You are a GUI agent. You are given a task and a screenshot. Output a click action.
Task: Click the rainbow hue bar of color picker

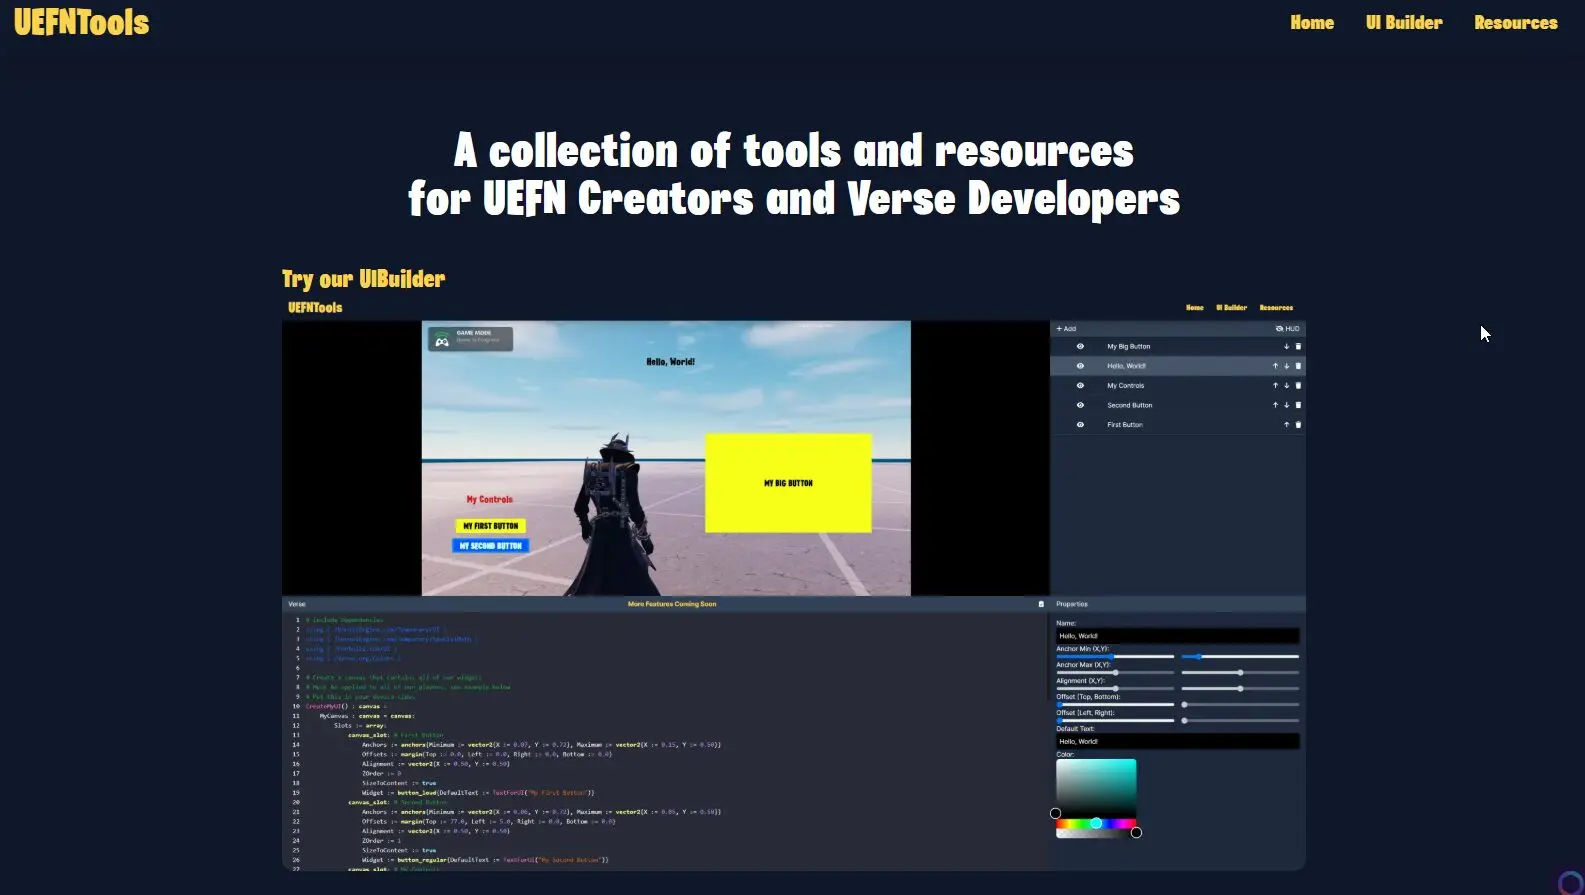[1096, 823]
